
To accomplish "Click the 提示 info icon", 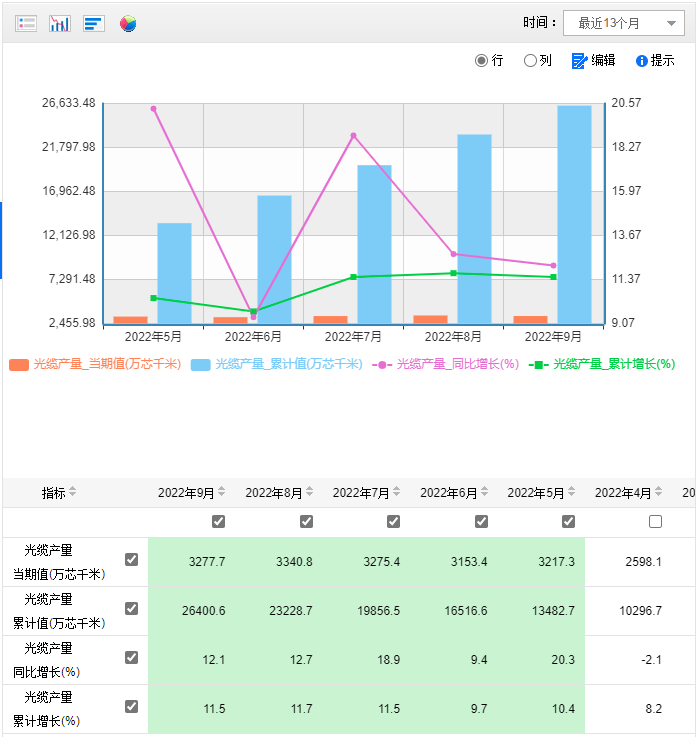I will pyautogui.click(x=642, y=61).
